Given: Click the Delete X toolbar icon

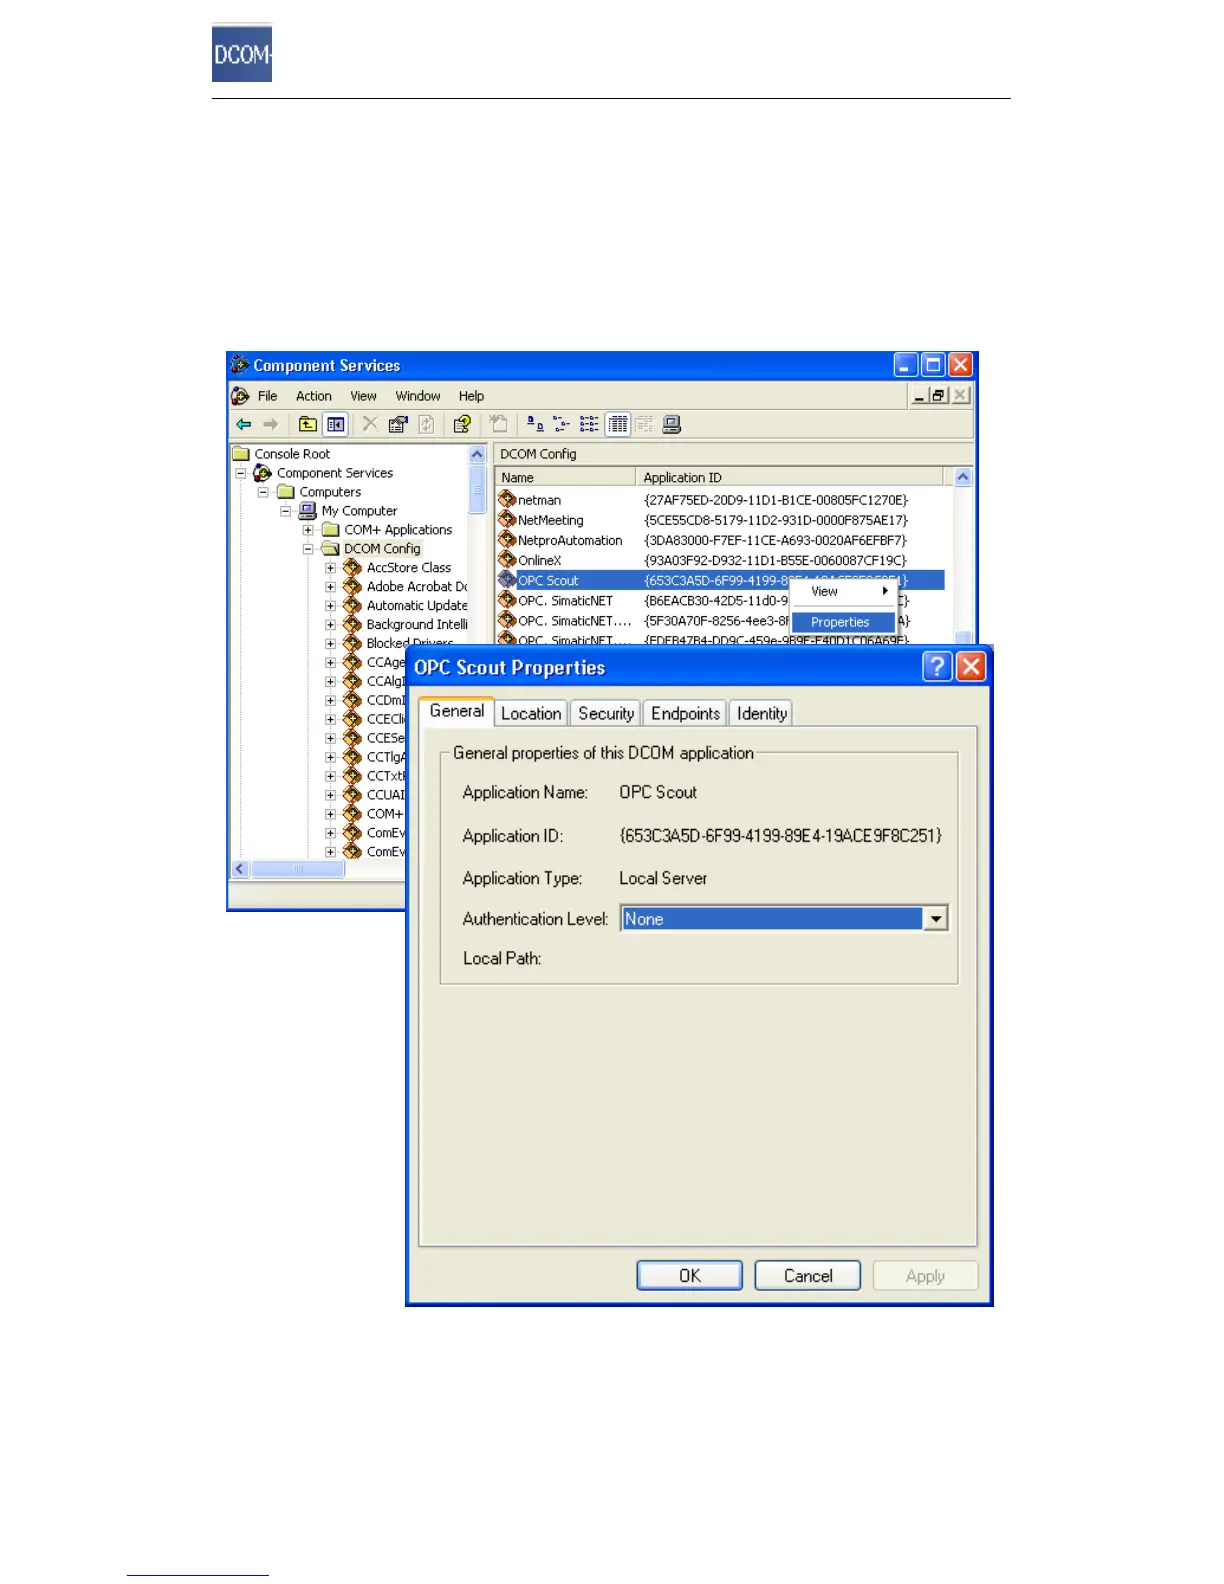Looking at the screenshot, I should (x=370, y=424).
